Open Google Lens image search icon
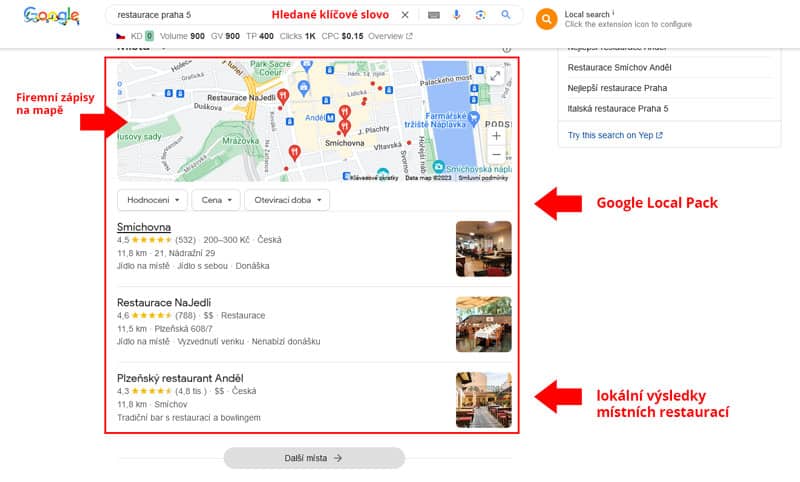Screen dimensions: 800x482 [480, 15]
